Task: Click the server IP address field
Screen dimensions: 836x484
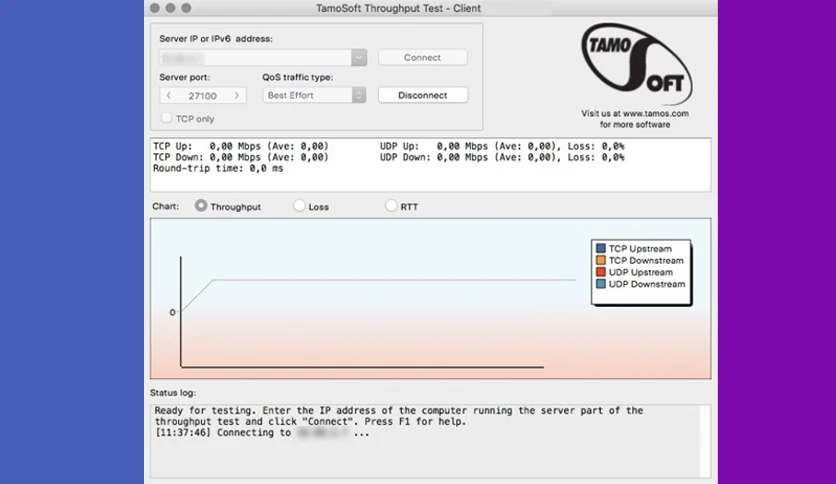Action: coord(255,57)
